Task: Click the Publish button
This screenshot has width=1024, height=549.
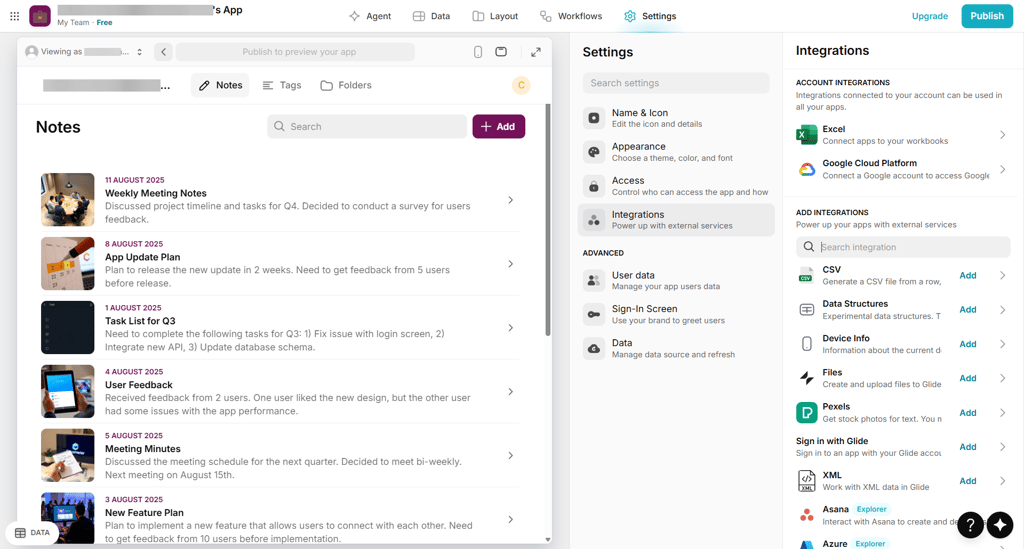Action: point(987,16)
